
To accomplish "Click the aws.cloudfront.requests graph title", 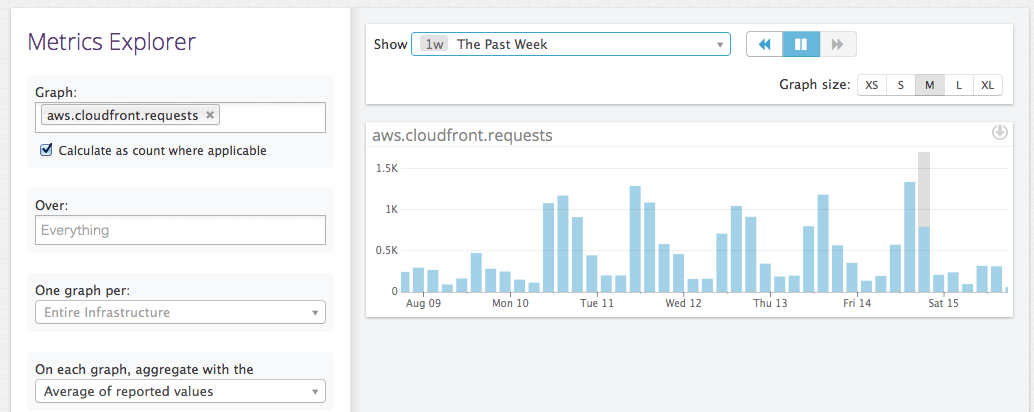I will (462, 135).
